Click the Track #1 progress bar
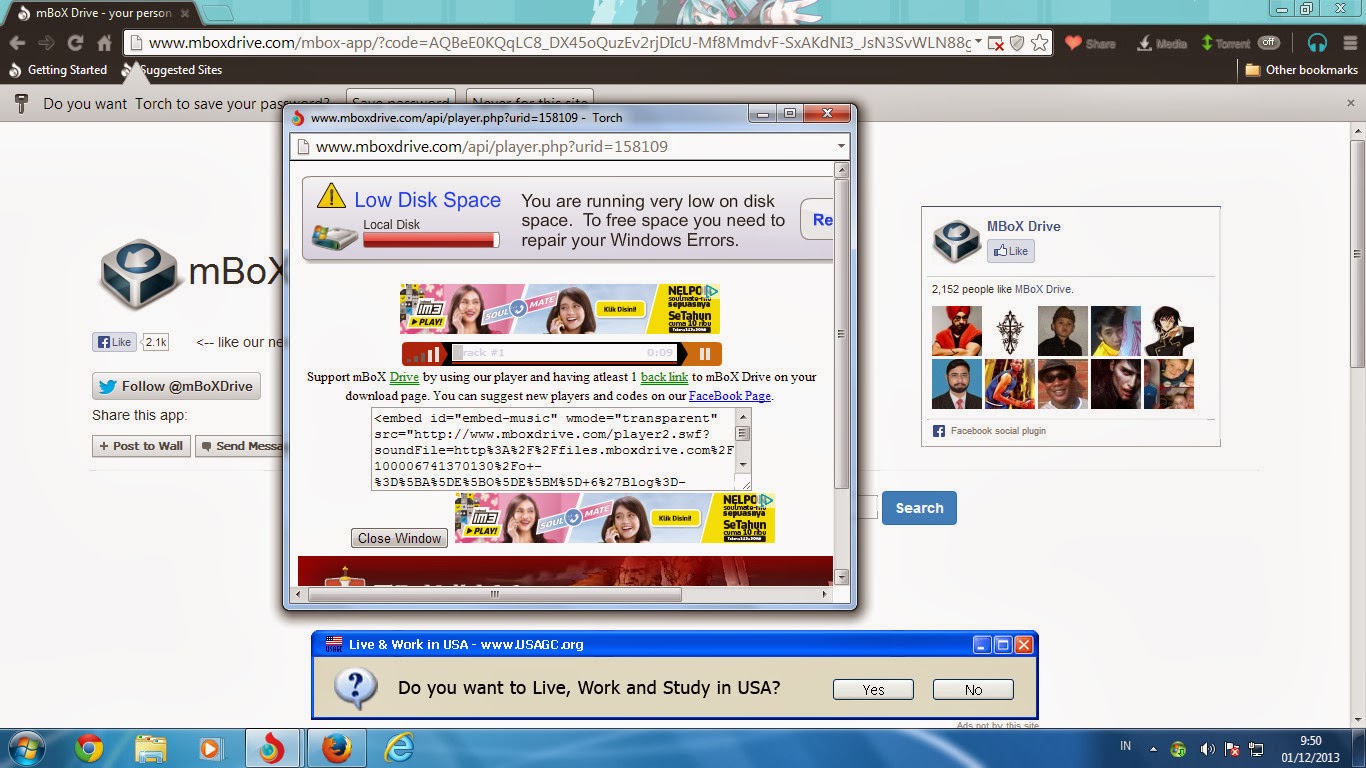 [x=564, y=353]
